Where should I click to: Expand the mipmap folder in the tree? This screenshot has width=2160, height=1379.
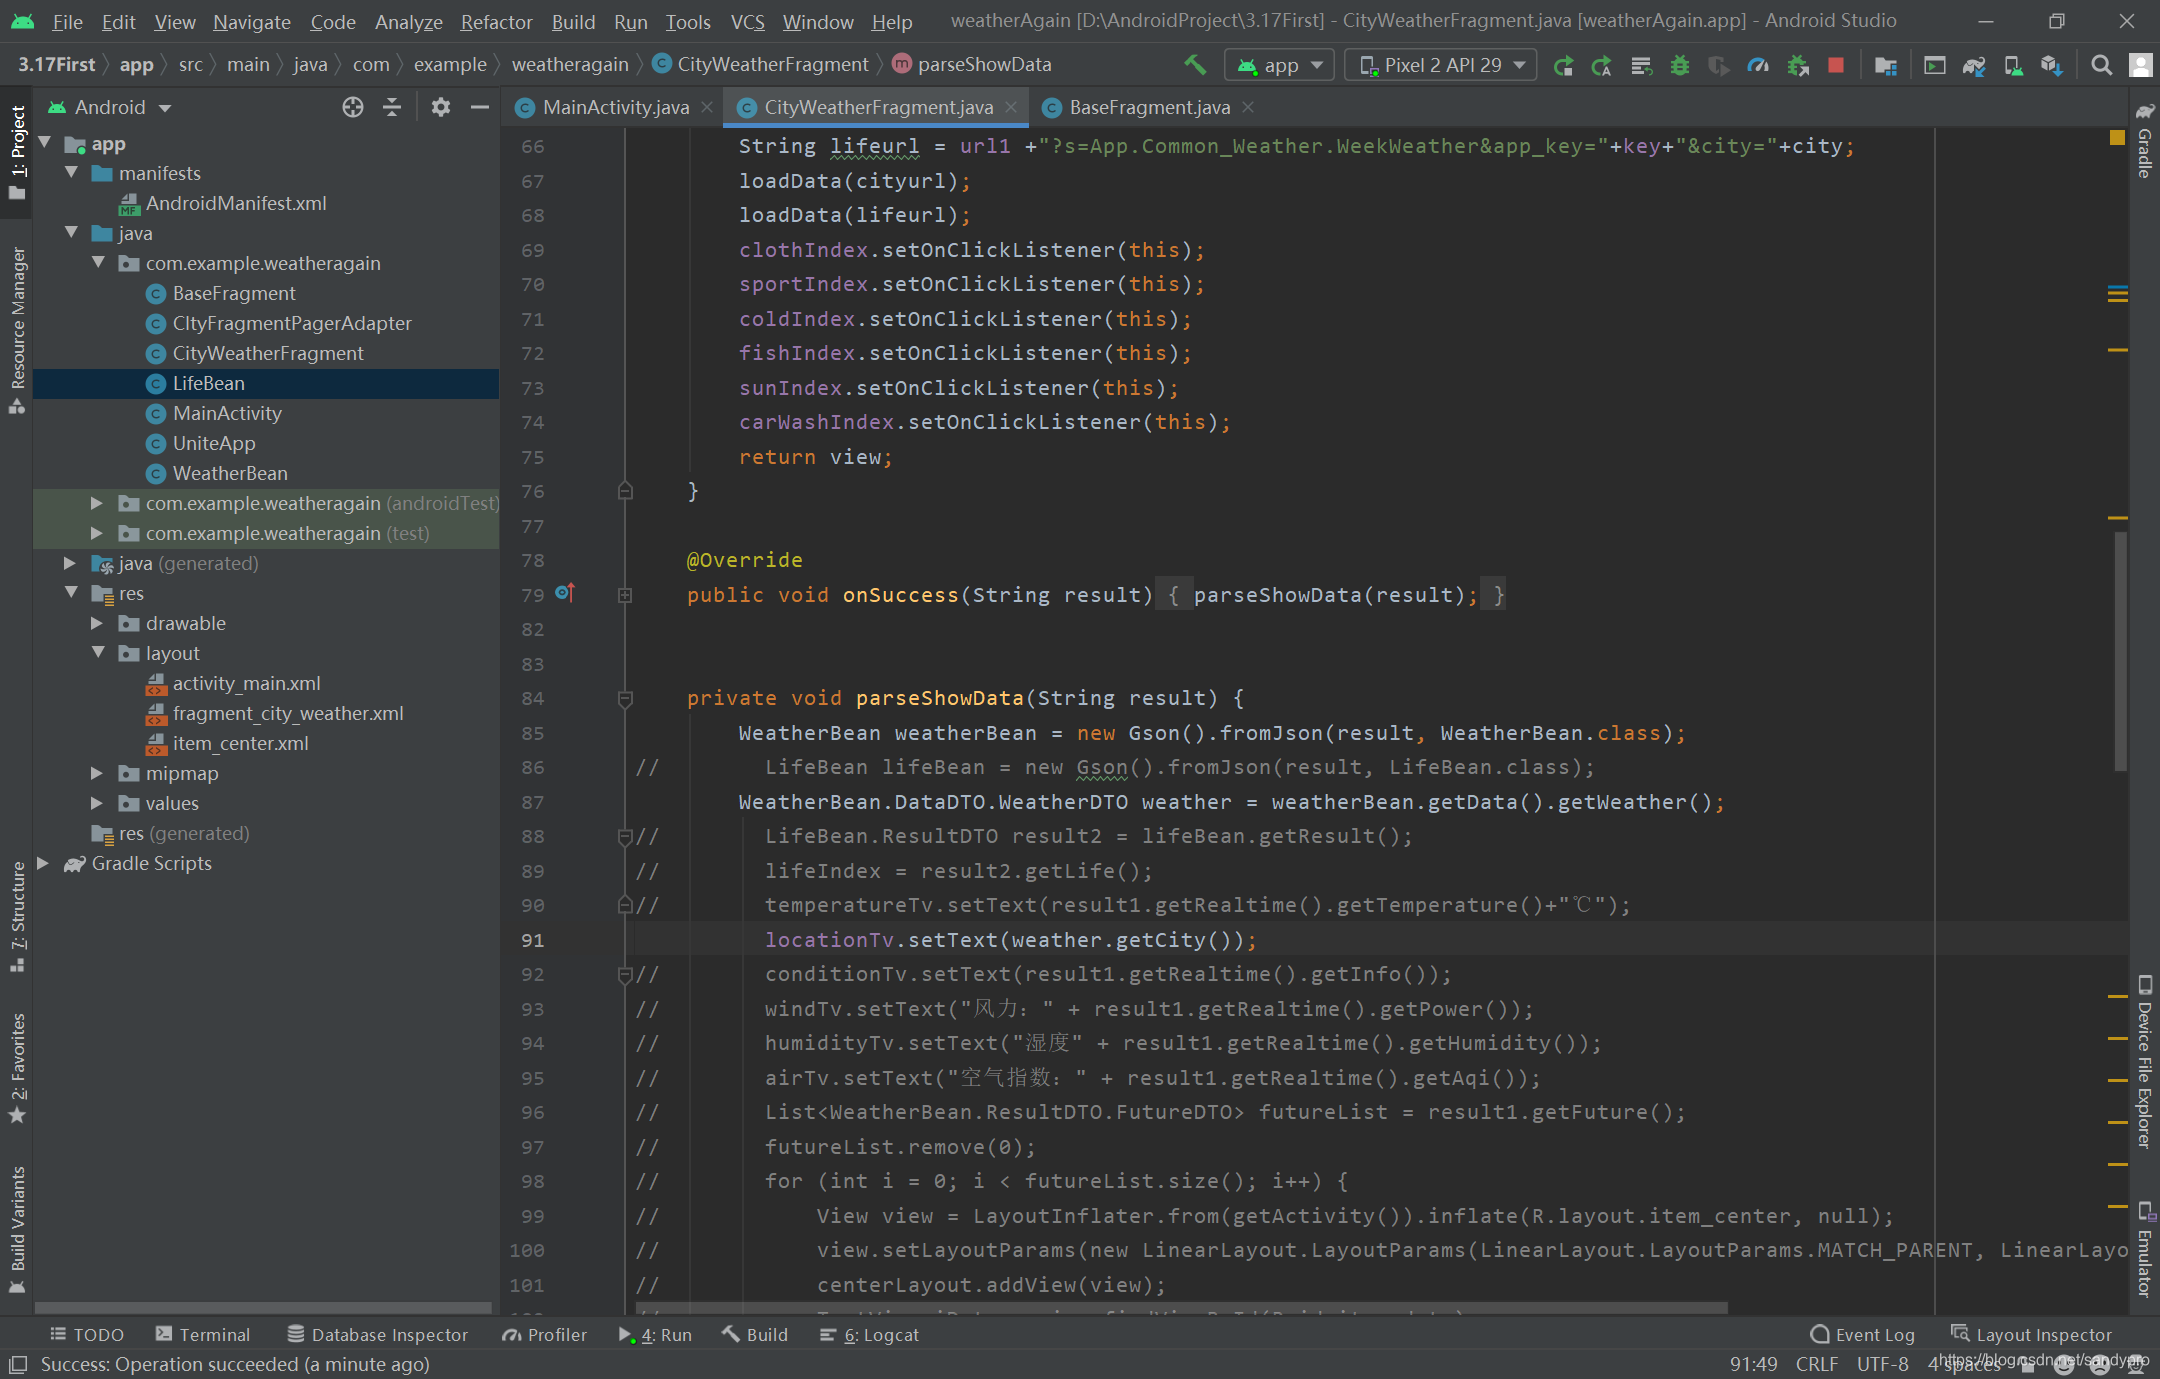[x=97, y=773]
